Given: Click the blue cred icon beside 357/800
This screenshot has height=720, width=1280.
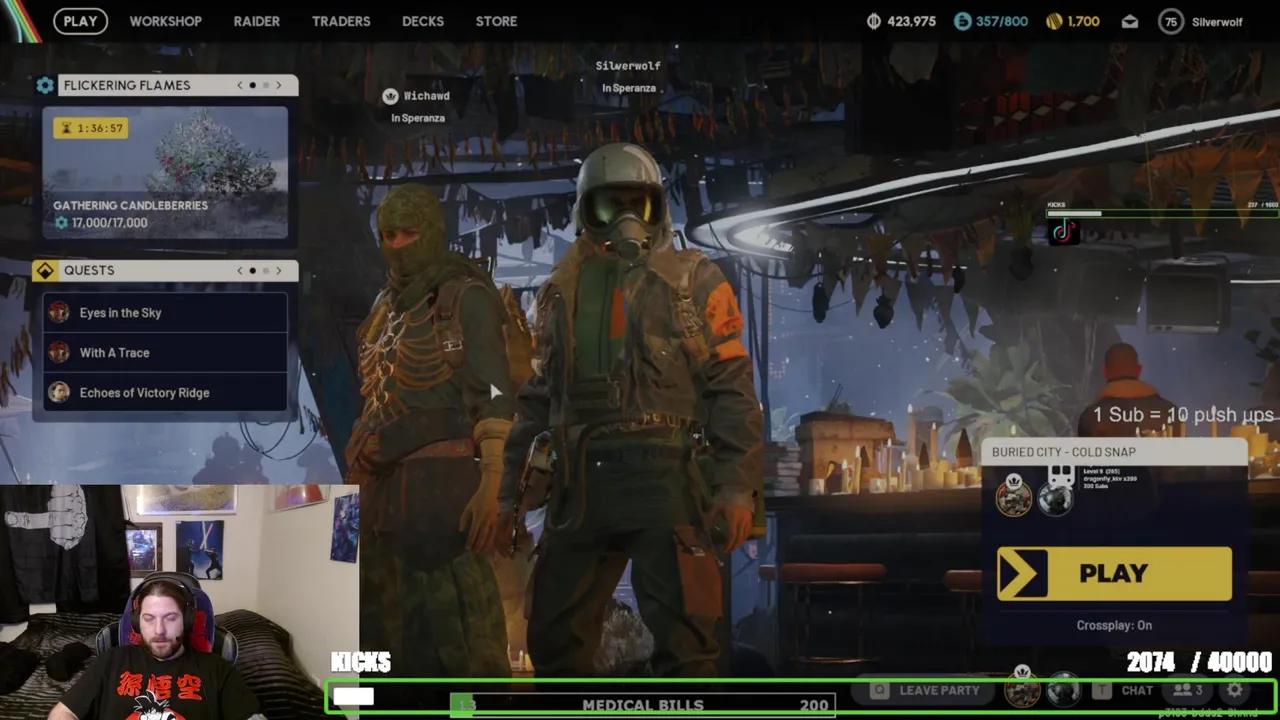Looking at the screenshot, I should pyautogui.click(x=962, y=21).
